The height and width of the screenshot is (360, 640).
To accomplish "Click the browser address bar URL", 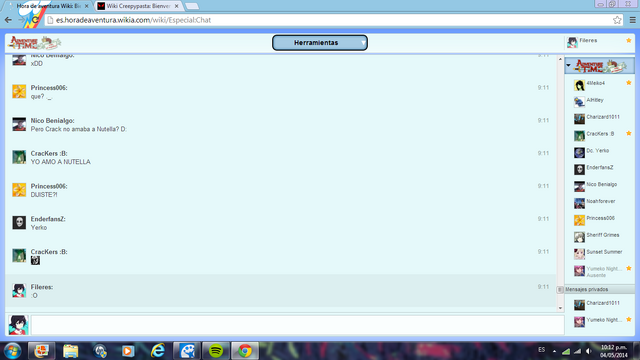I will pyautogui.click(x=133, y=20).
